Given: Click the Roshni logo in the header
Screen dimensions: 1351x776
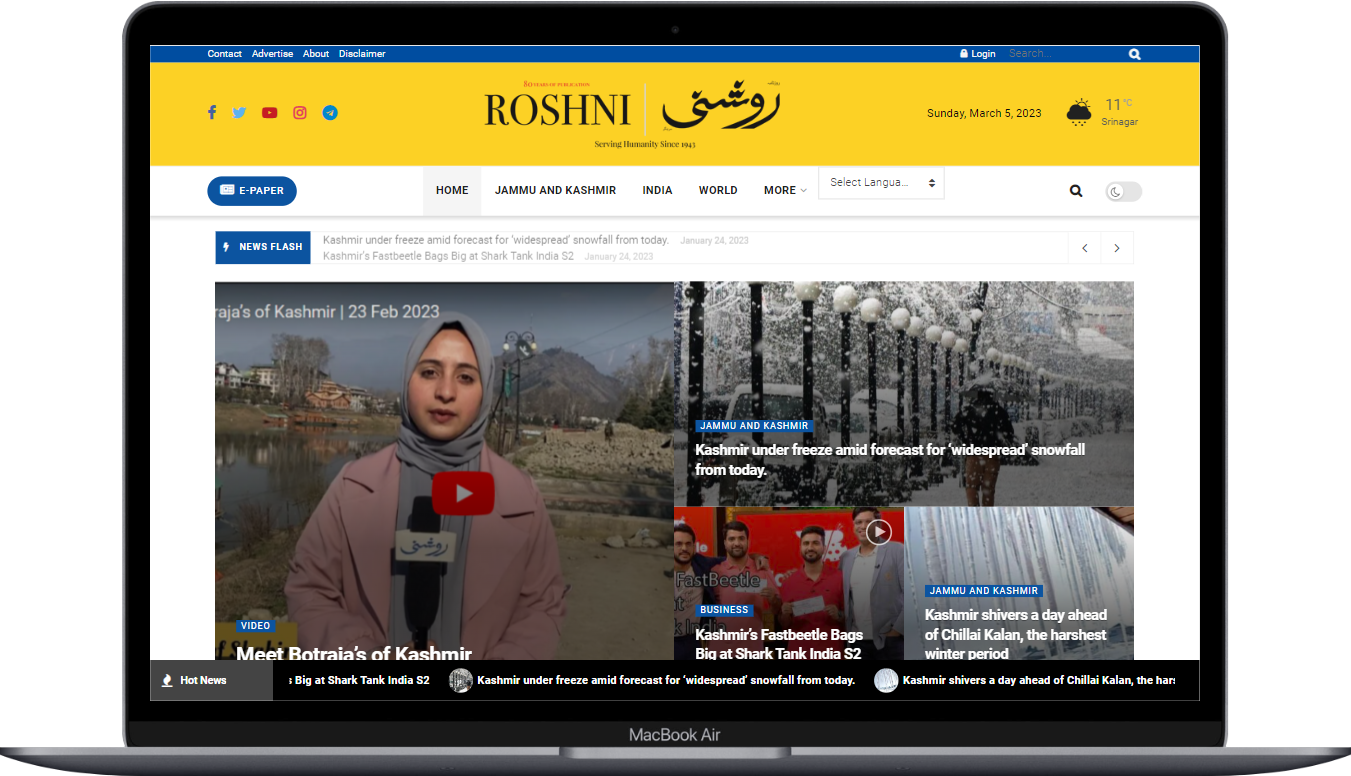Looking at the screenshot, I should [632, 115].
